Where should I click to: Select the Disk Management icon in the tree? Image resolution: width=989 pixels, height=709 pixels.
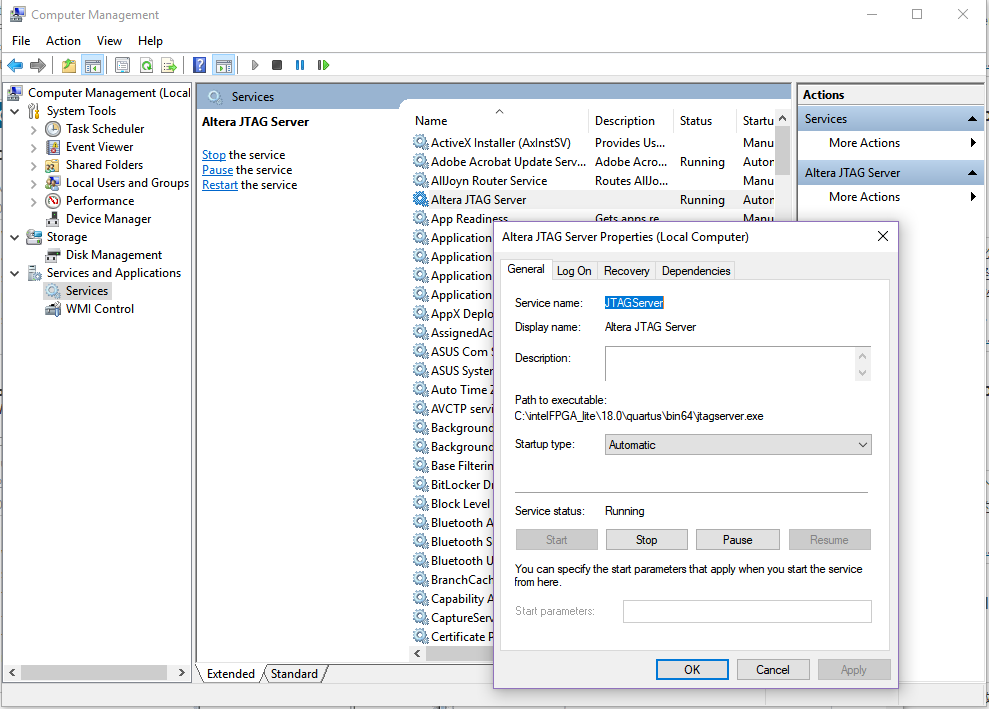coord(53,255)
